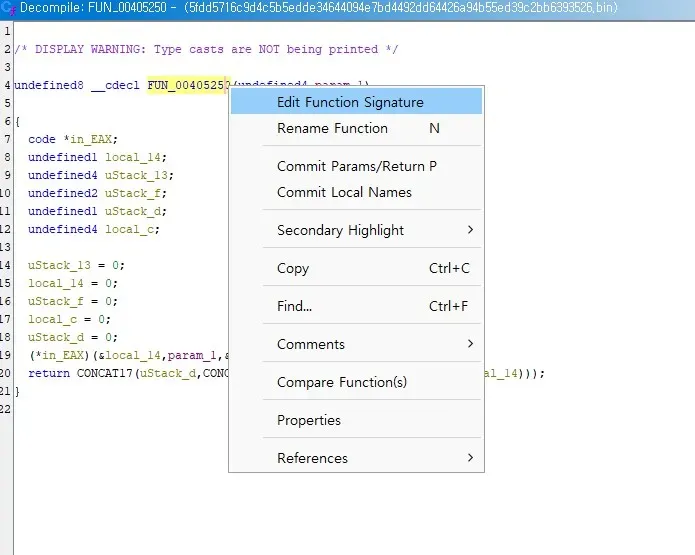Select Edit Function Signature from context menu
This screenshot has height=555, width=695.
click(350, 102)
